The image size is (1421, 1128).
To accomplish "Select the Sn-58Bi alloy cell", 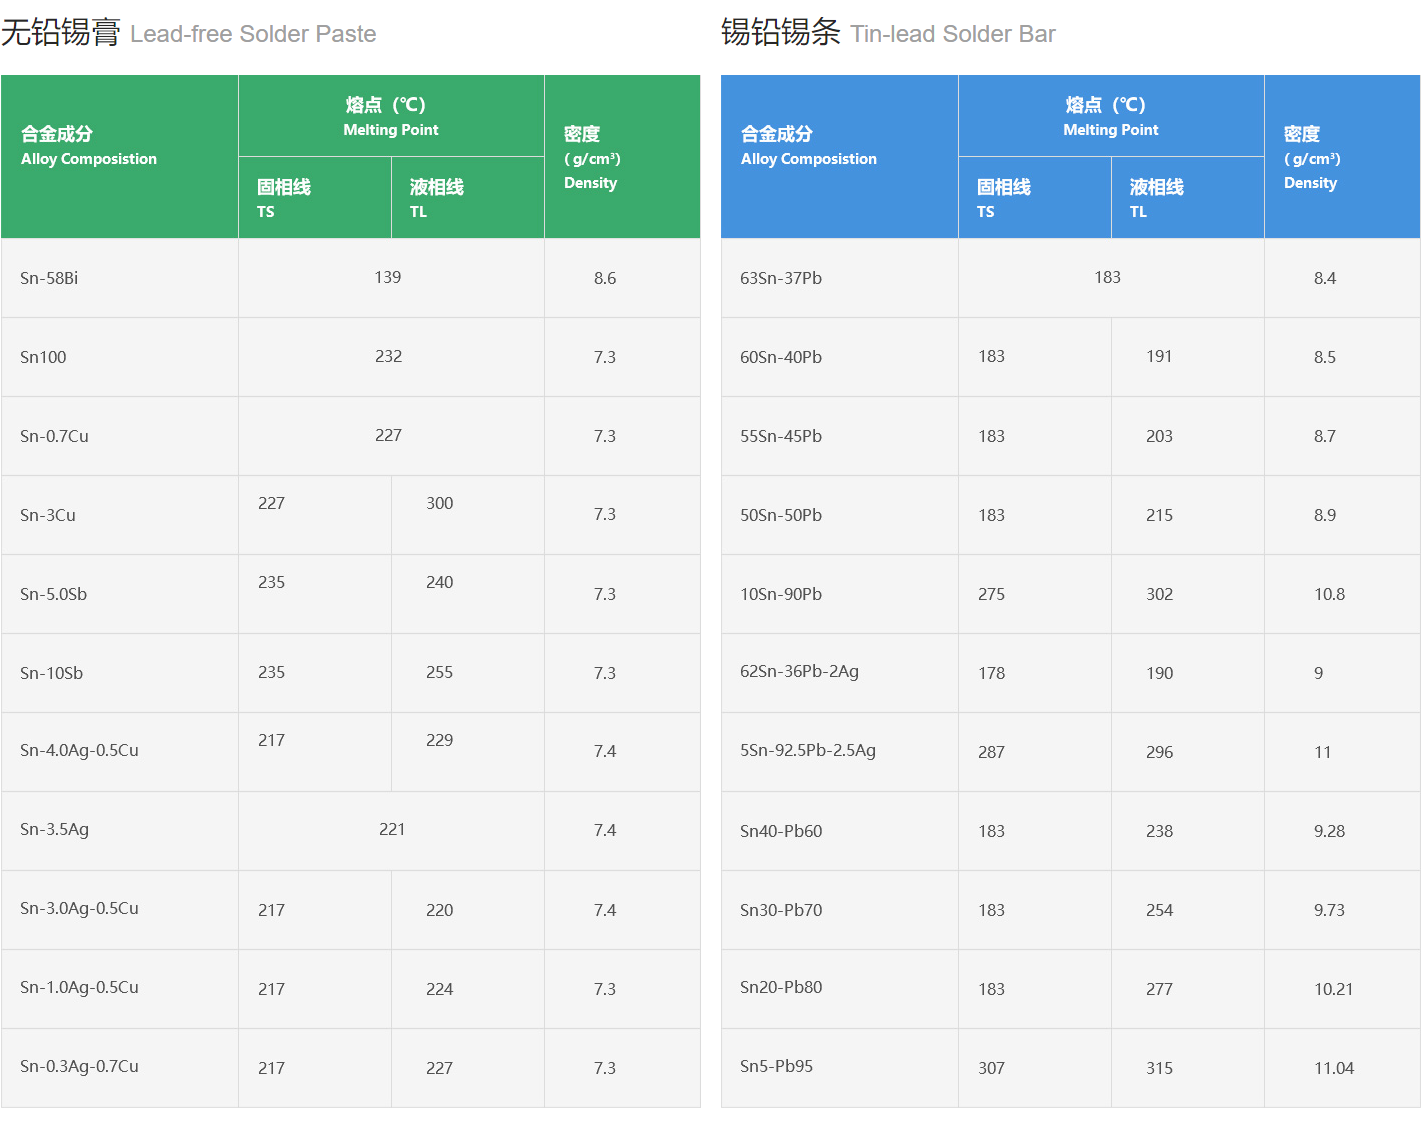I will click(49, 278).
